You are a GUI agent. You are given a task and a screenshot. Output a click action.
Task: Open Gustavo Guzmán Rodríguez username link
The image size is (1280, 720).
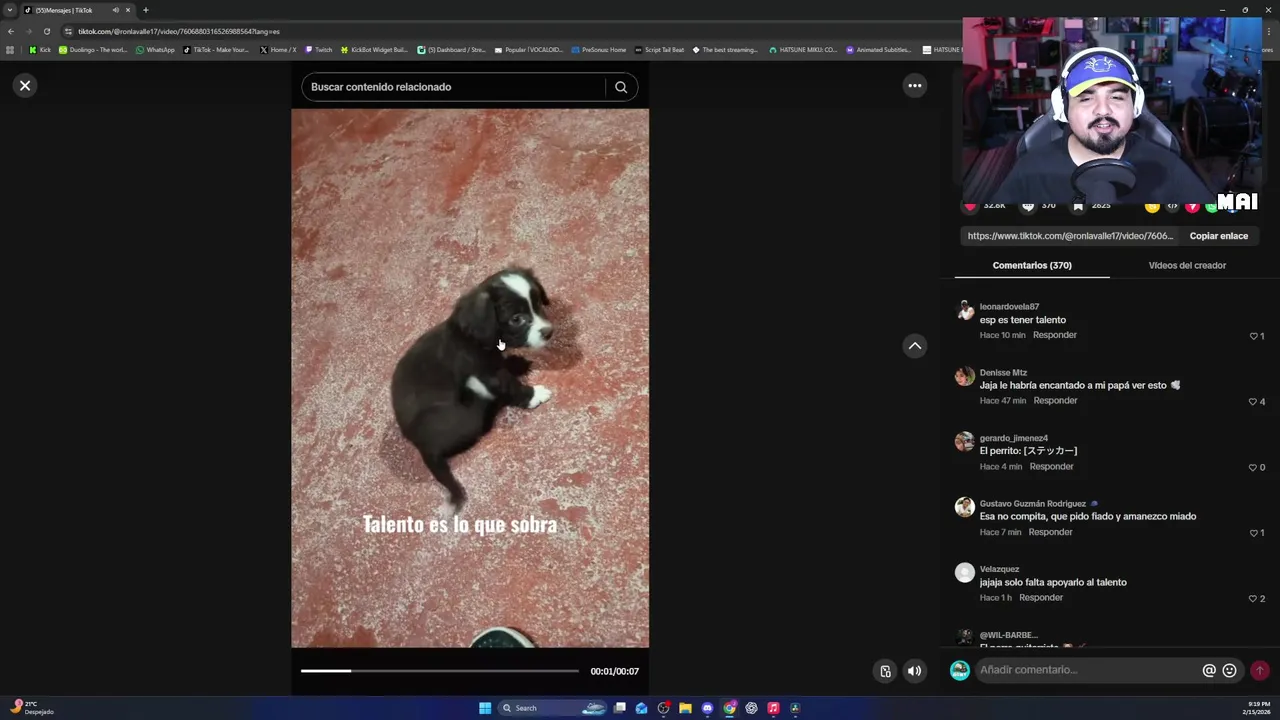pyautogui.click(x=1033, y=503)
